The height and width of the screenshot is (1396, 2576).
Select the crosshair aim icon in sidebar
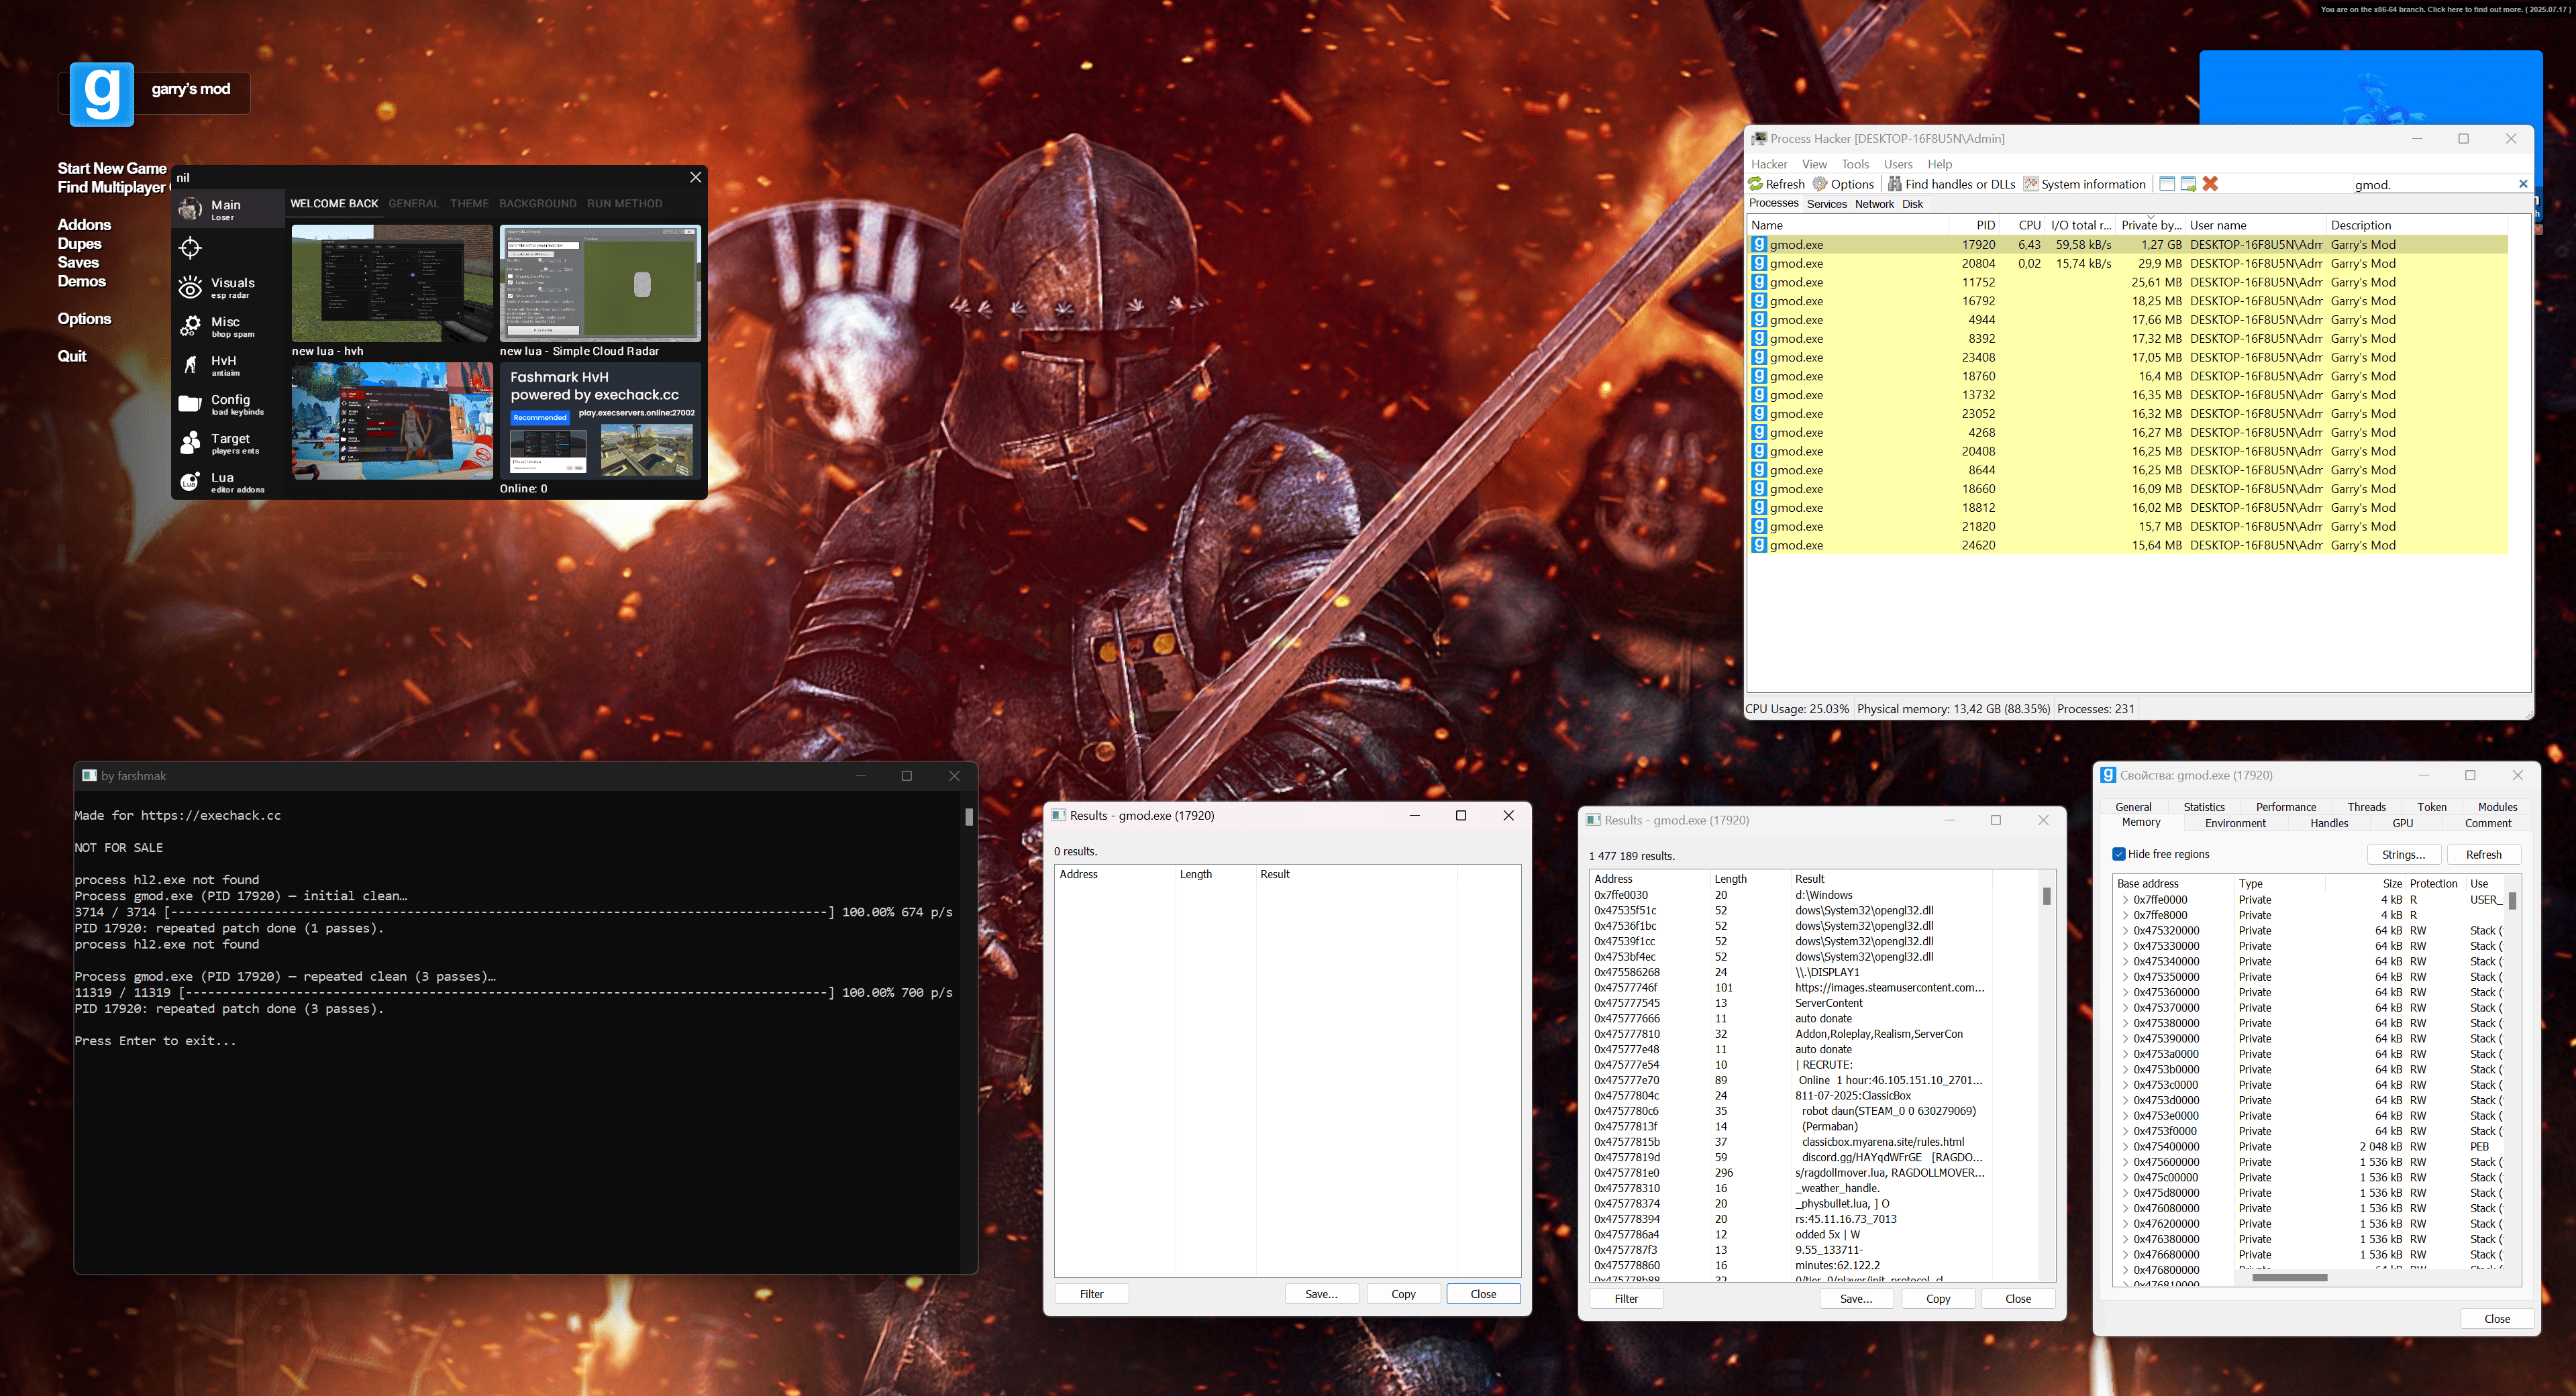click(x=190, y=248)
